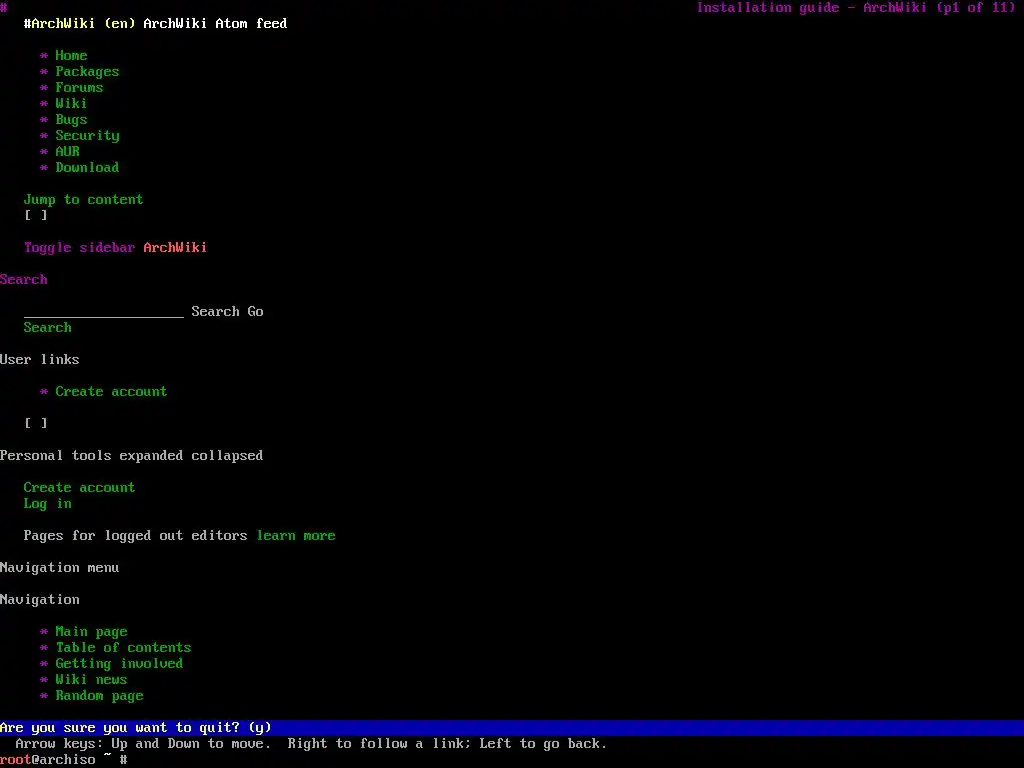Open the learn more link

tap(296, 536)
